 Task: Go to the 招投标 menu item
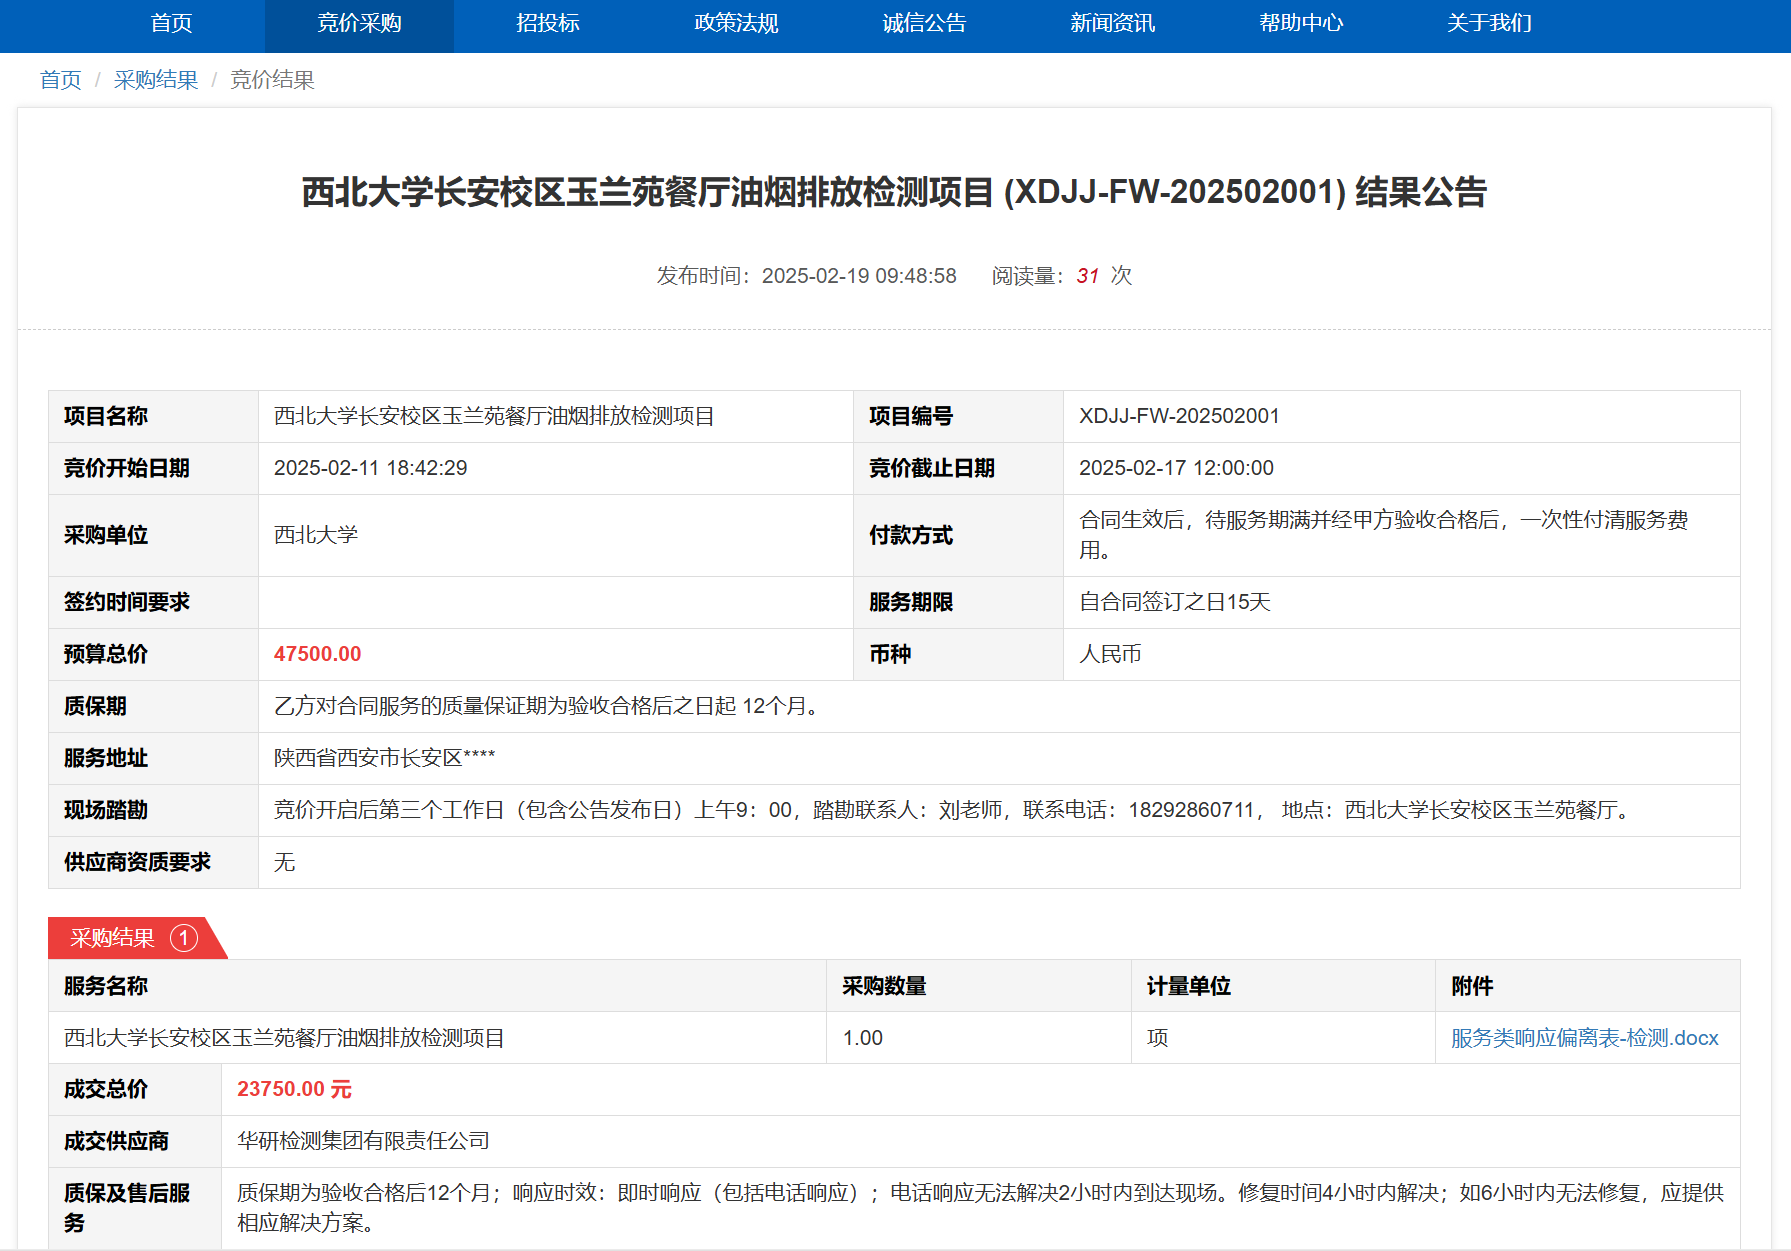click(x=547, y=23)
